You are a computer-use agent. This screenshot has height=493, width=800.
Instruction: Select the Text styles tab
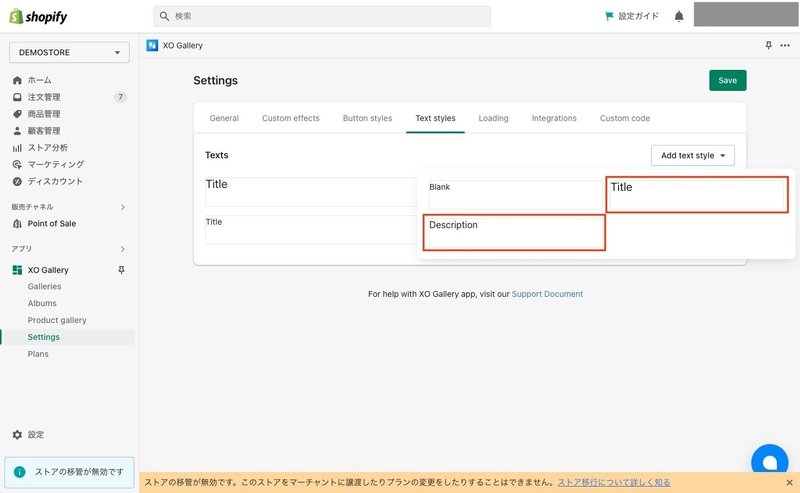click(435, 118)
